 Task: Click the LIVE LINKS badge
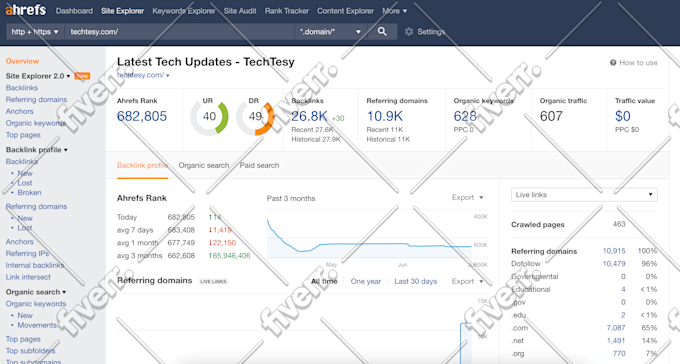[x=213, y=282]
